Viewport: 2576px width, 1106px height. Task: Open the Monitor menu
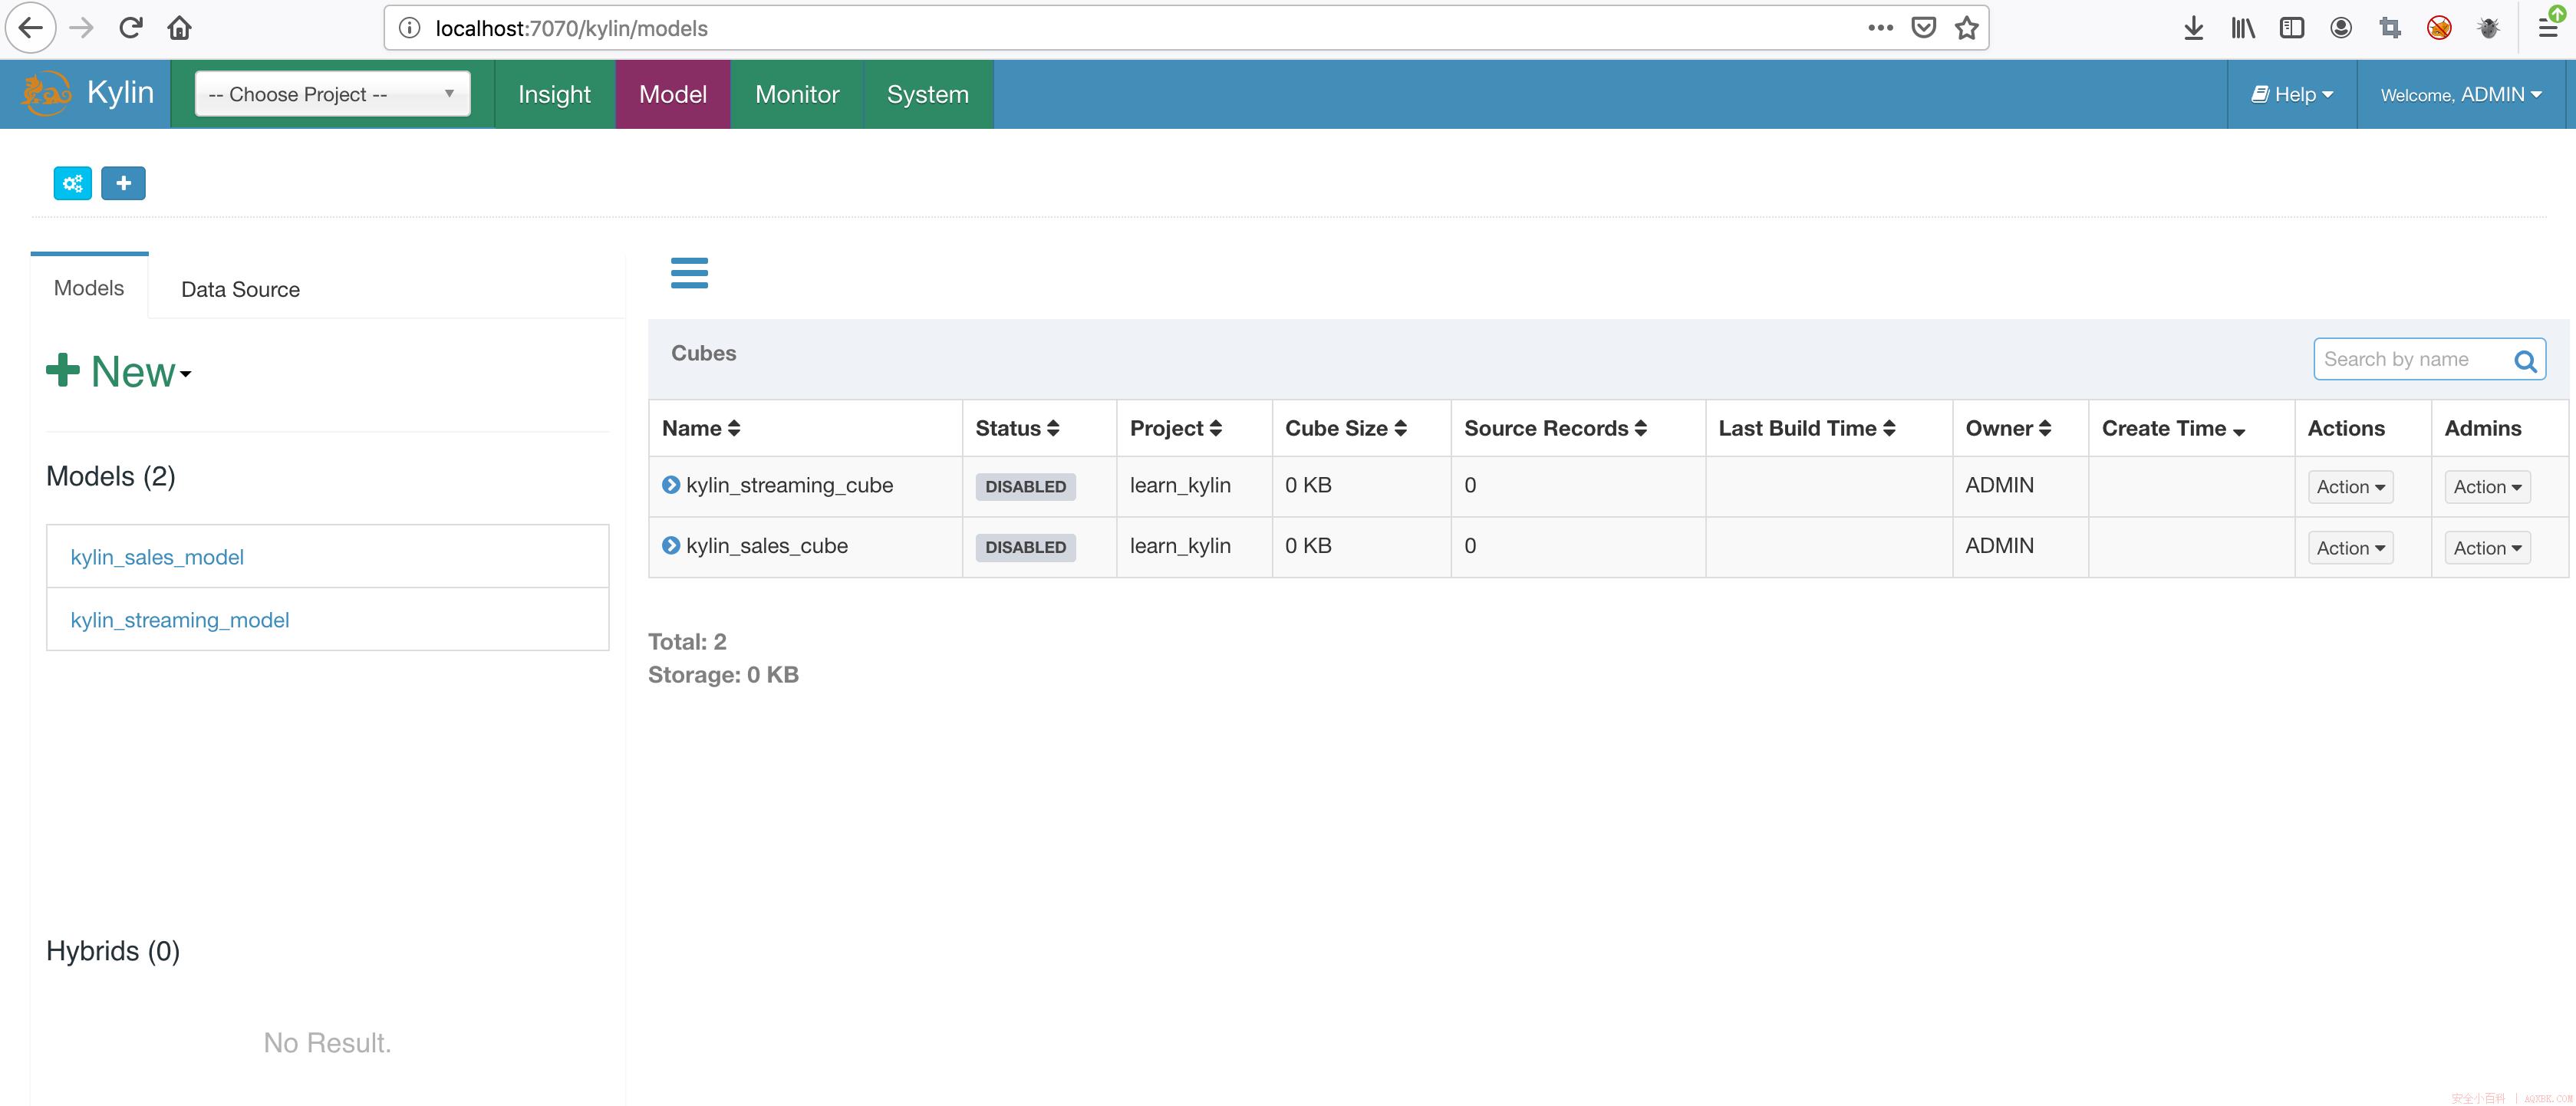(x=797, y=94)
